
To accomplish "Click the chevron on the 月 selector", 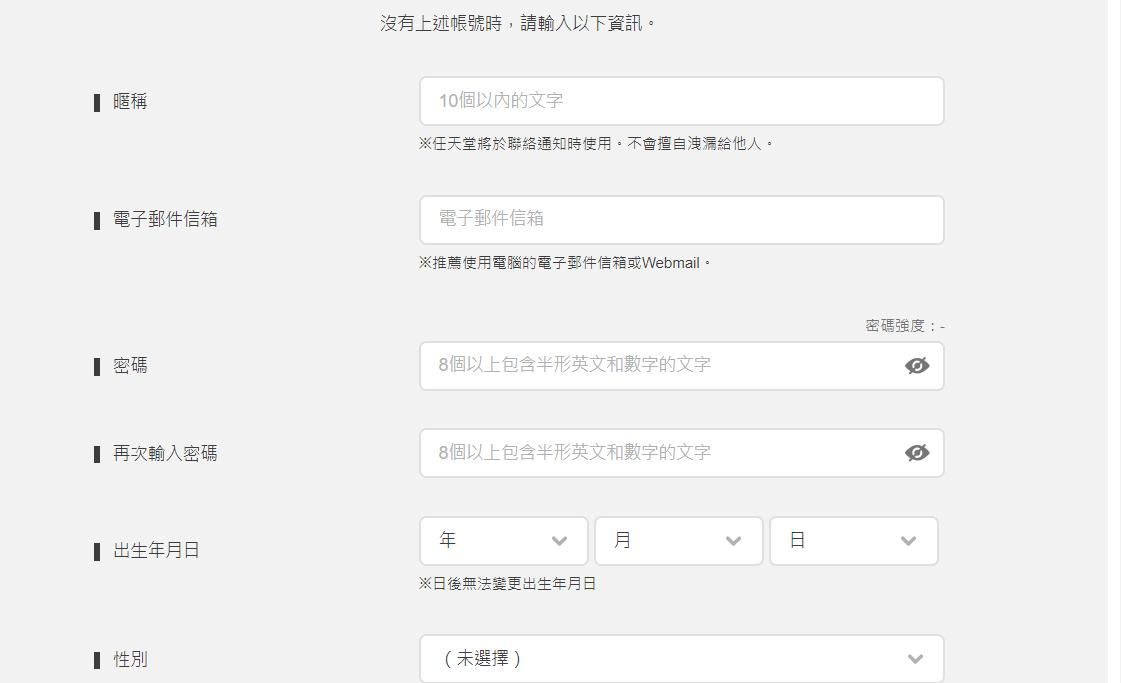I will 731,541.
